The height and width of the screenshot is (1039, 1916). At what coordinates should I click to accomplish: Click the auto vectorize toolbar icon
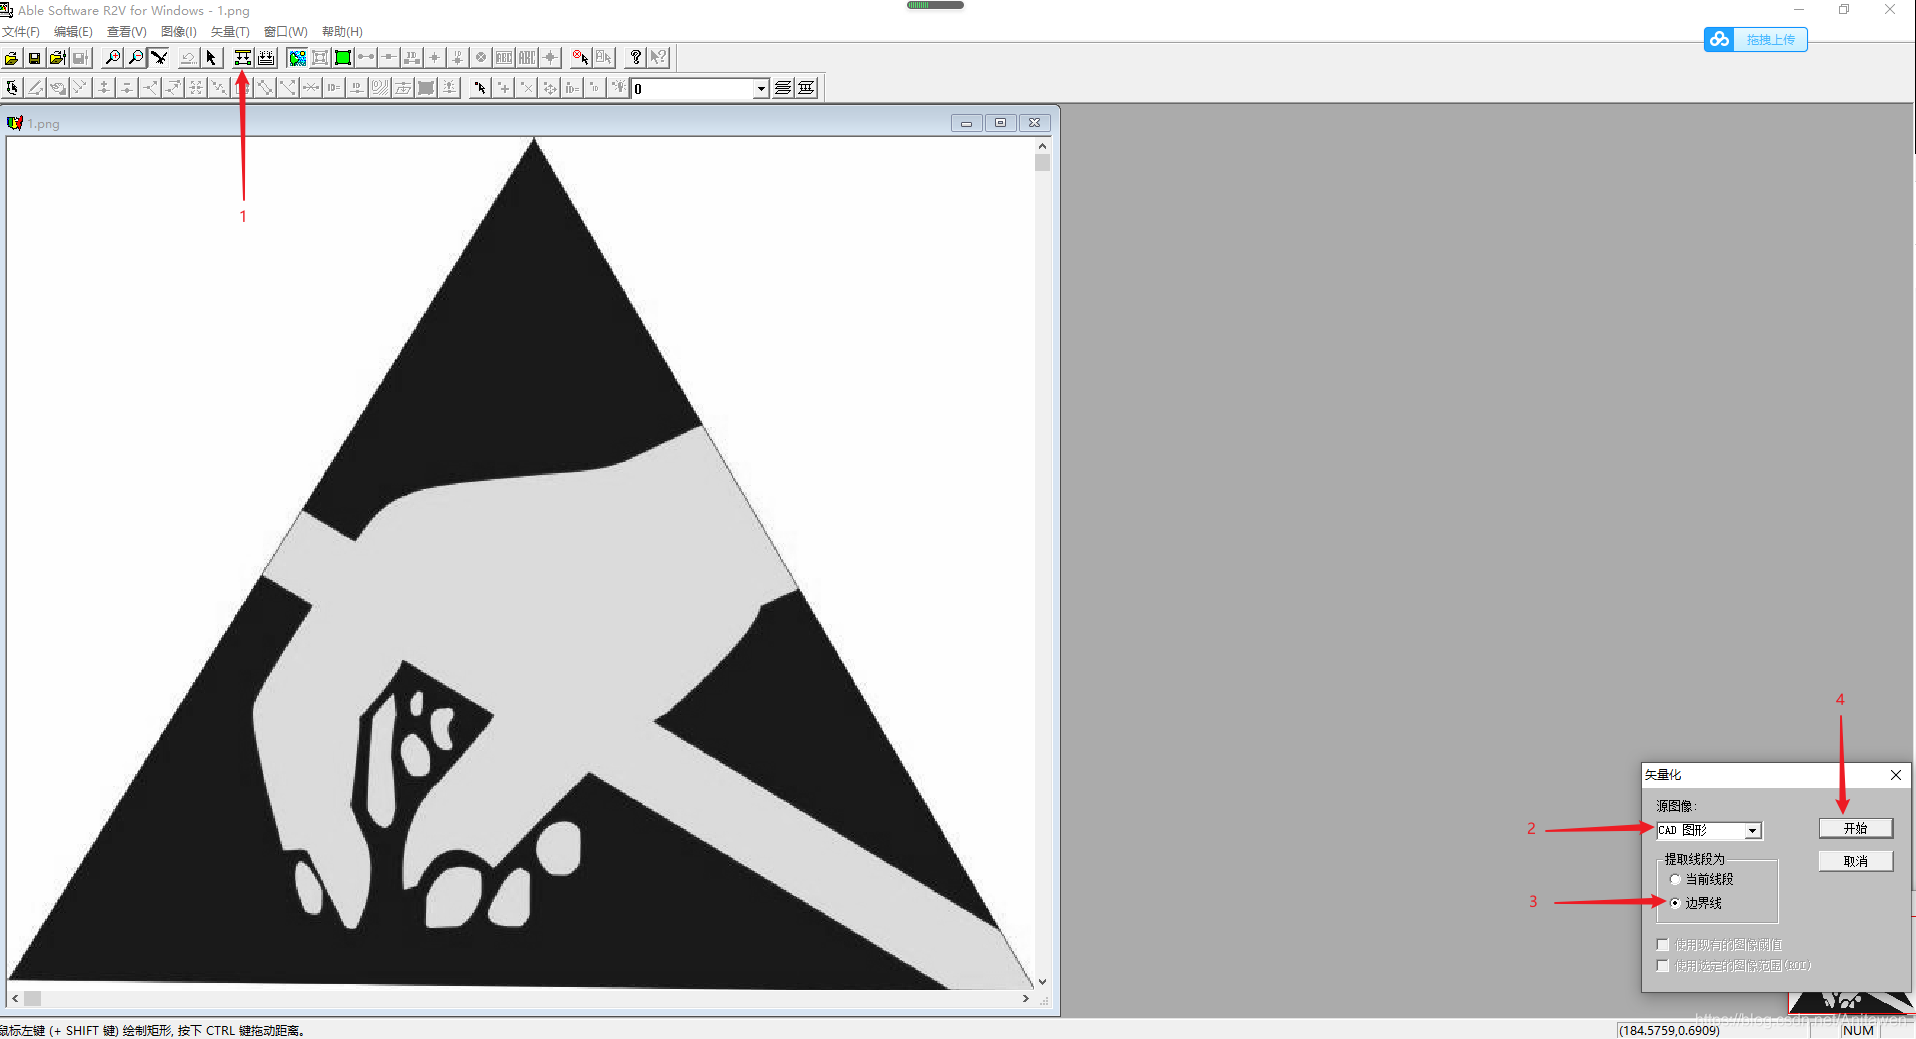(243, 58)
